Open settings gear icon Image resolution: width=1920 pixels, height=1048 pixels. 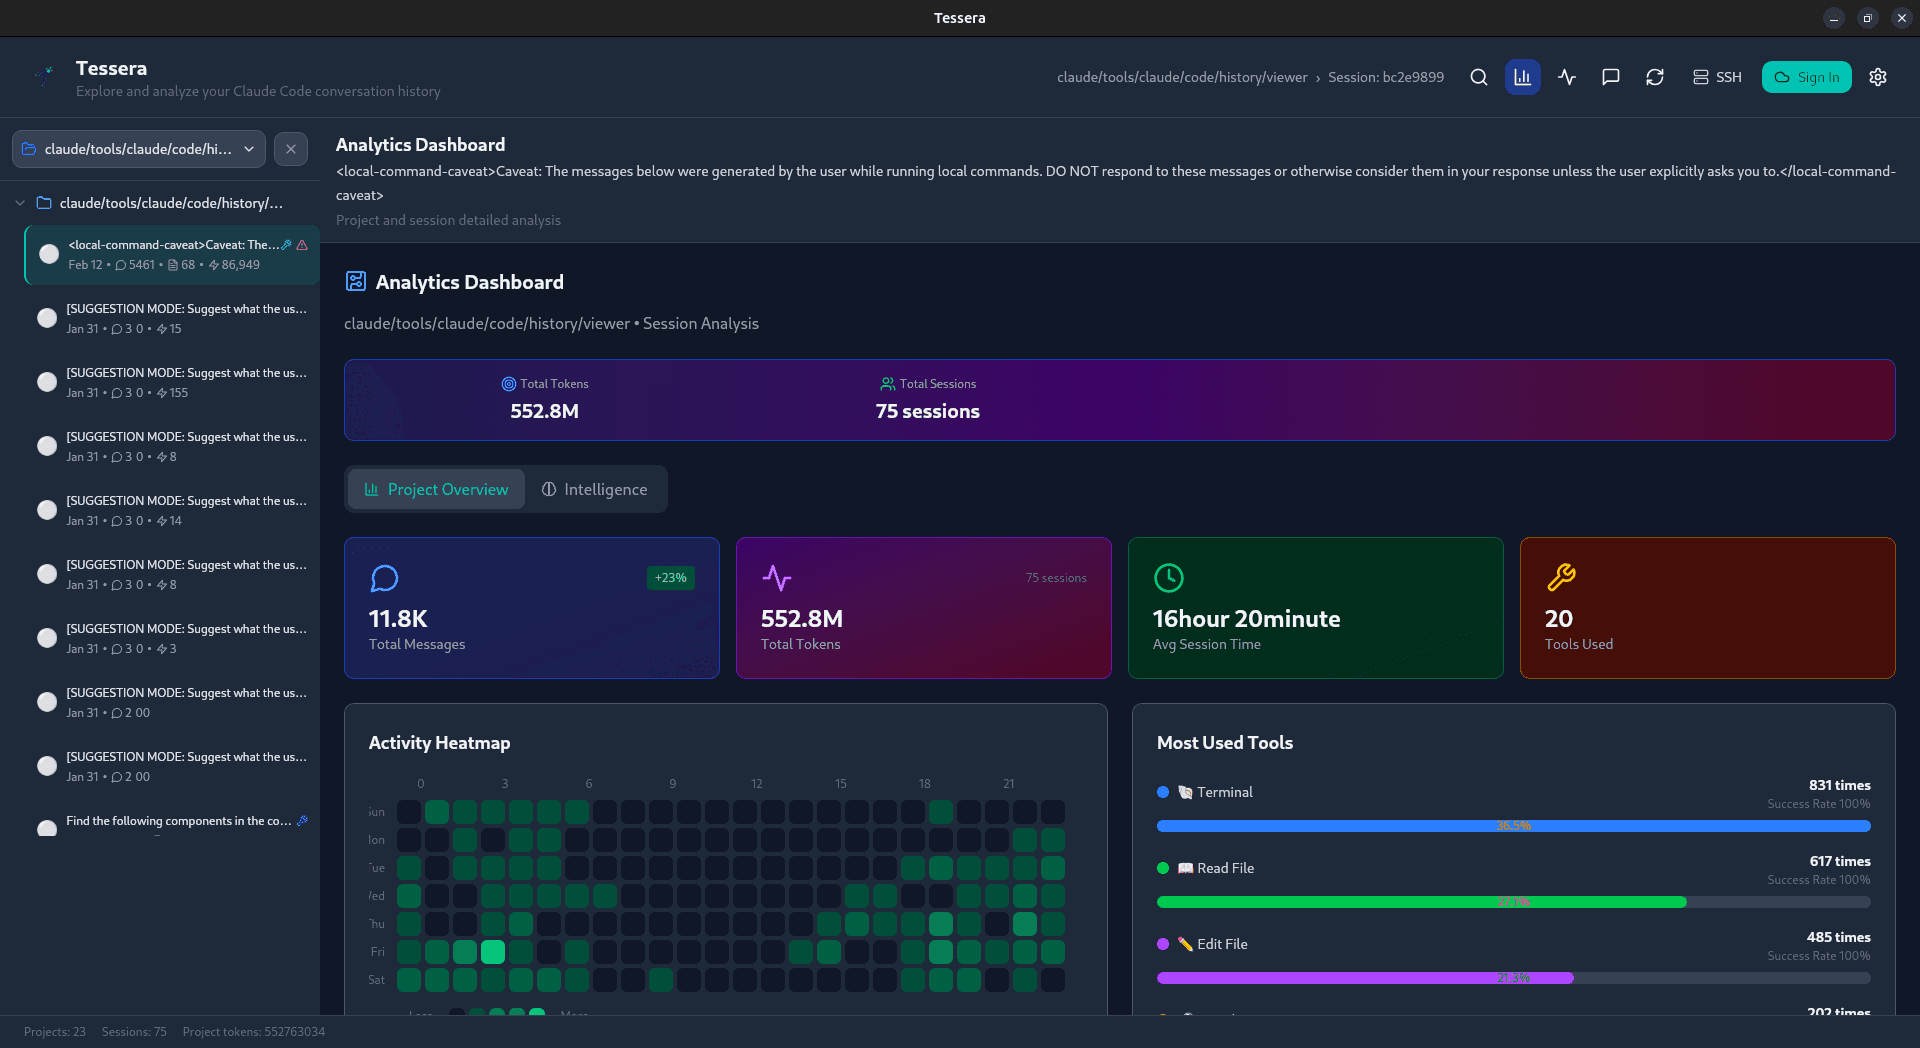point(1878,77)
